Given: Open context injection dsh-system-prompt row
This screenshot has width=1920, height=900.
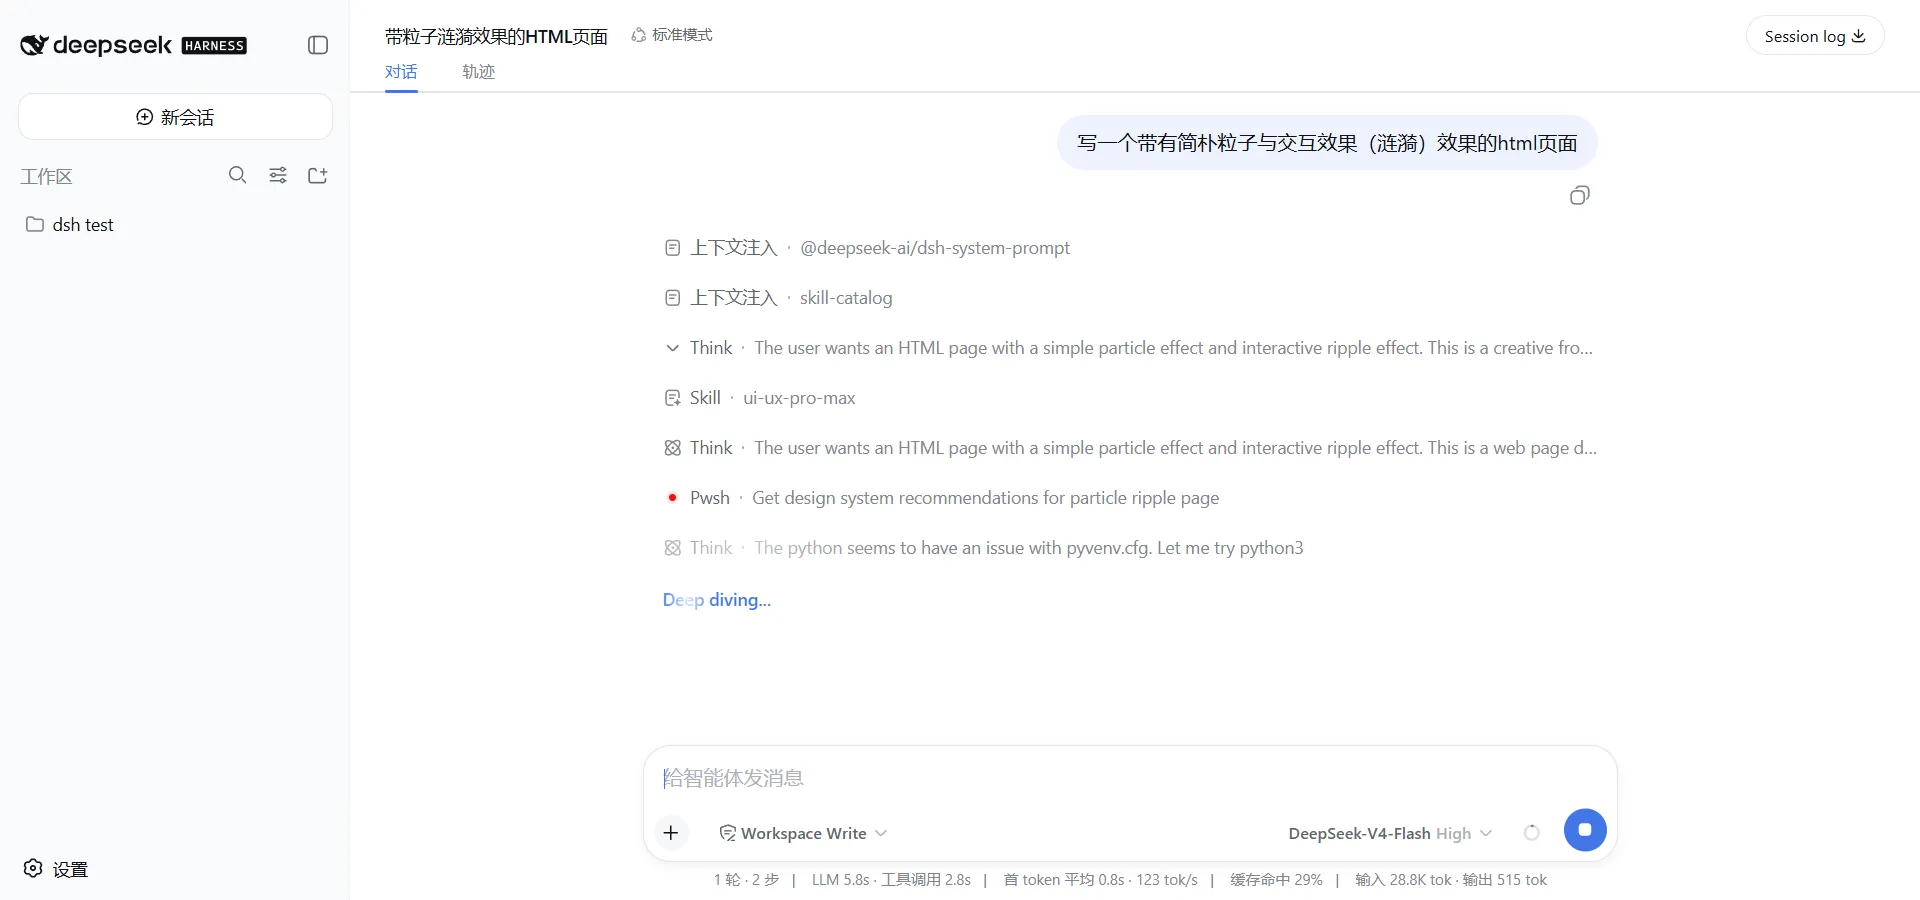Looking at the screenshot, I should [x=868, y=248].
